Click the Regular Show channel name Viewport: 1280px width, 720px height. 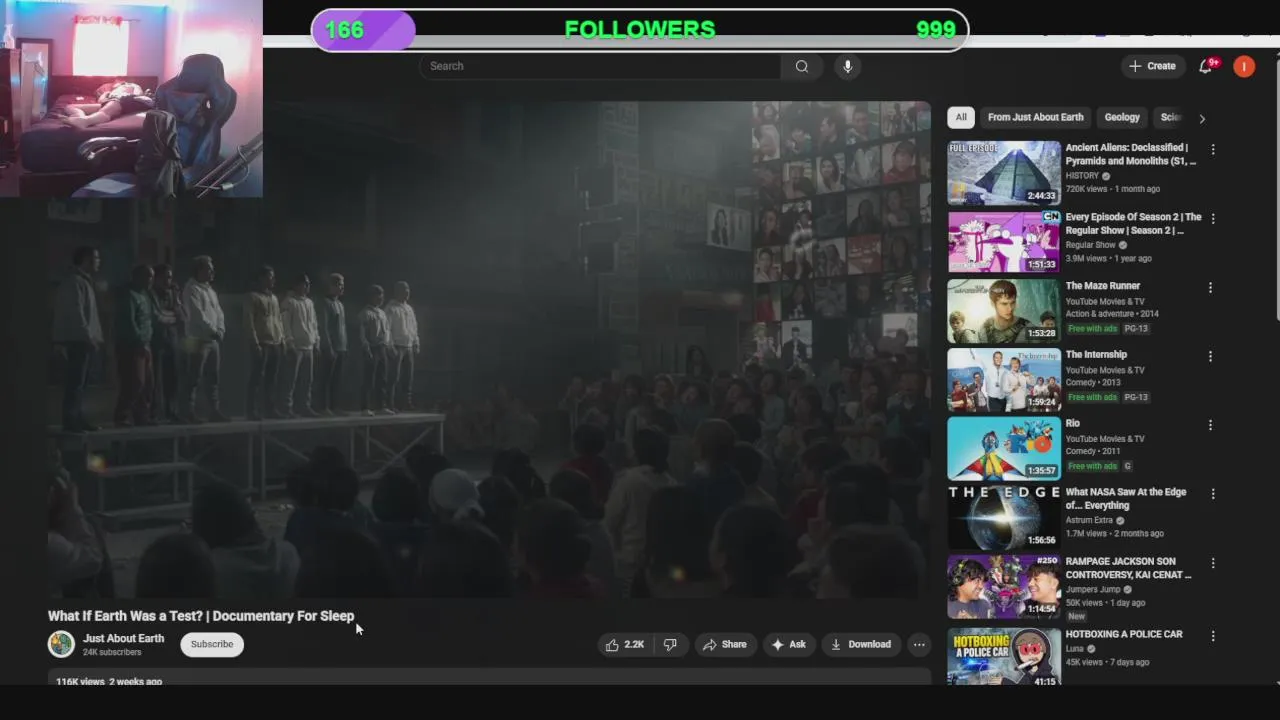[x=1091, y=245]
